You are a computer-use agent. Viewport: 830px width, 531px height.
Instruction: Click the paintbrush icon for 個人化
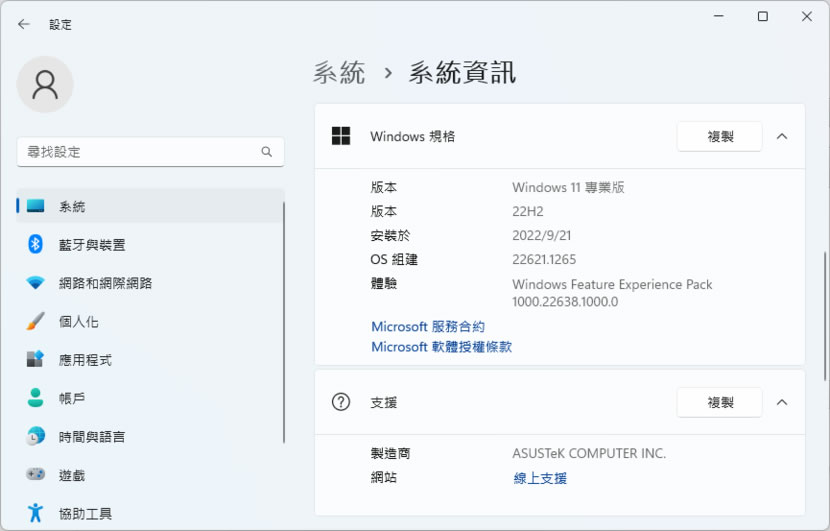pos(35,321)
